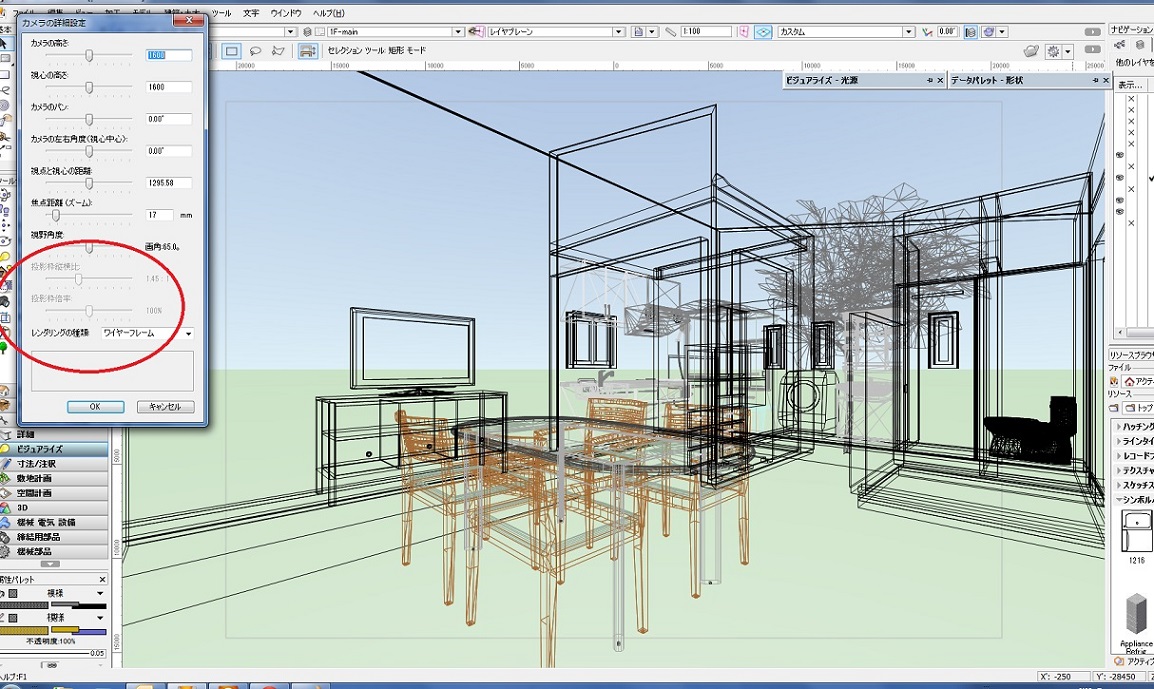Select the lasso selection mode icon

pos(256,51)
